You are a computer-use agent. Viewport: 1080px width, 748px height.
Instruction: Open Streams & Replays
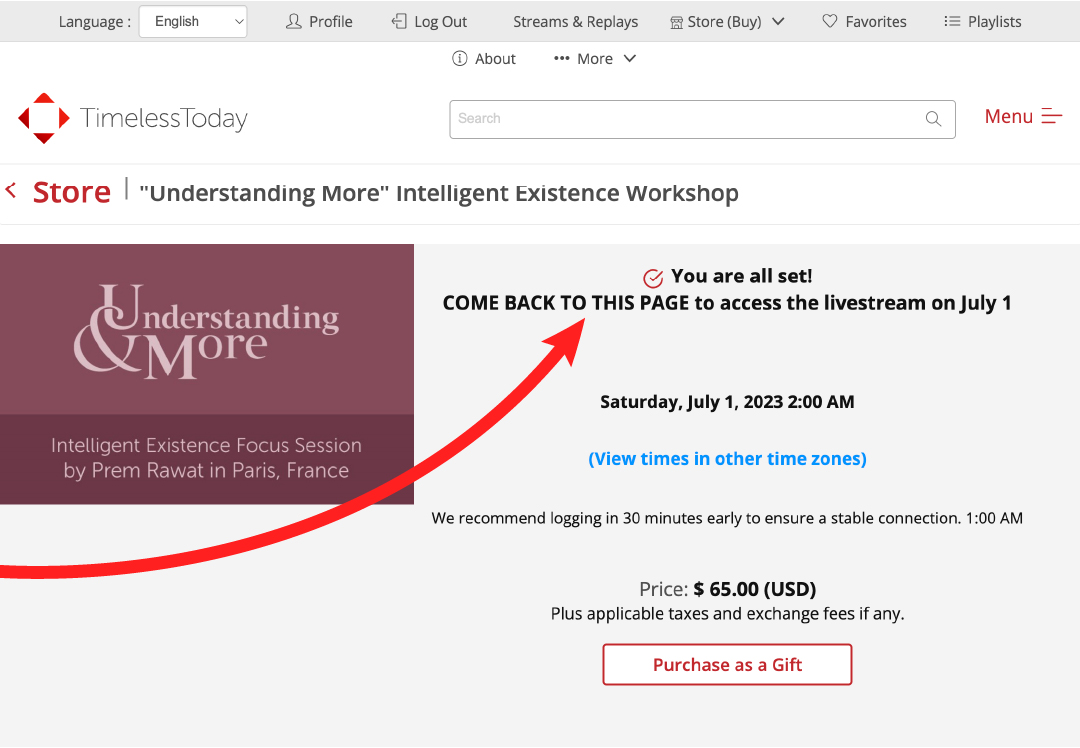[575, 21]
